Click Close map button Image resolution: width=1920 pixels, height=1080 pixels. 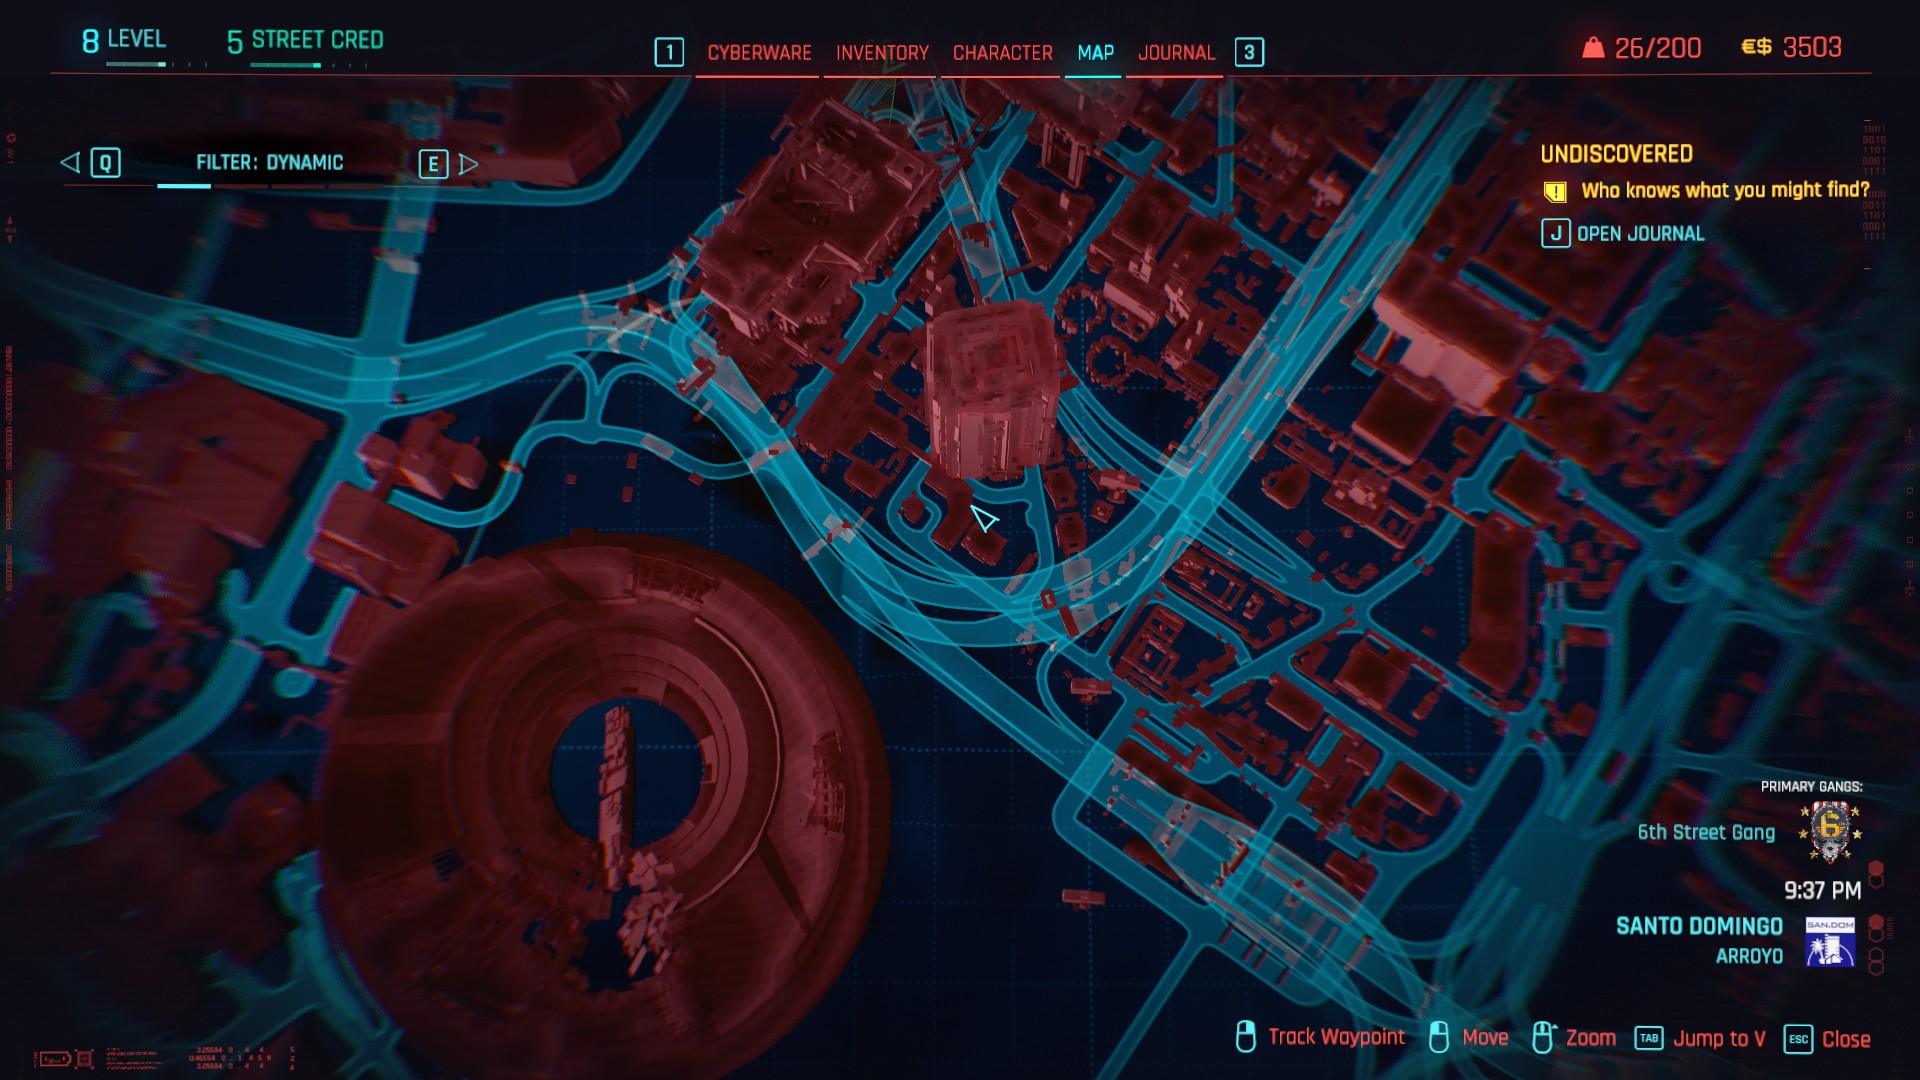coord(1846,1039)
